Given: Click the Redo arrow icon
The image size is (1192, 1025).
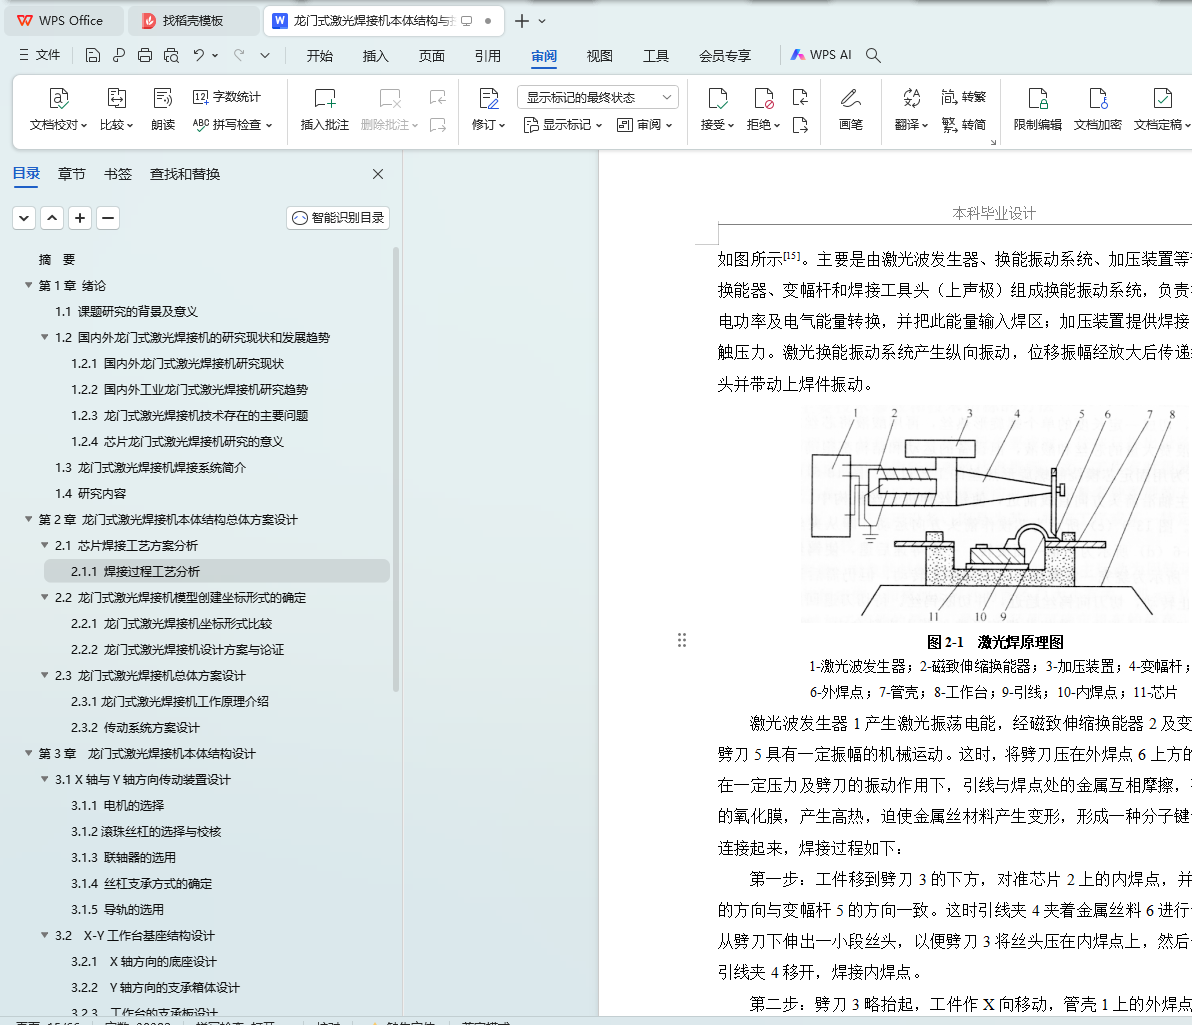Looking at the screenshot, I should point(239,55).
